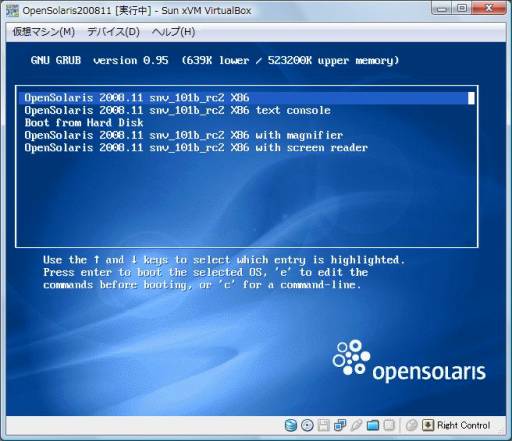This screenshot has height=441, width=512.
Task: Maximize the VirtualBox window
Action: point(462,8)
